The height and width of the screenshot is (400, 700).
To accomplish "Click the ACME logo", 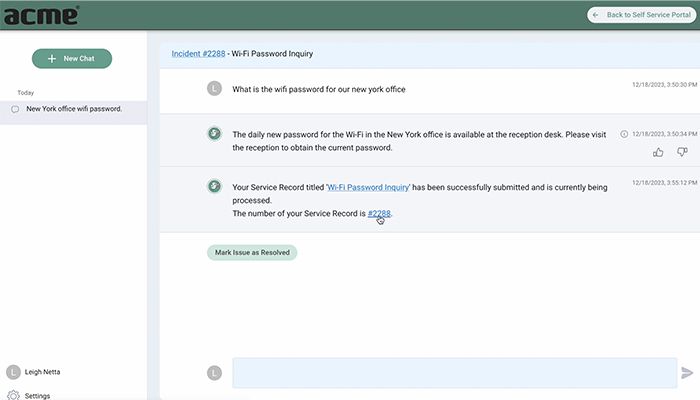I will [x=40, y=15].
